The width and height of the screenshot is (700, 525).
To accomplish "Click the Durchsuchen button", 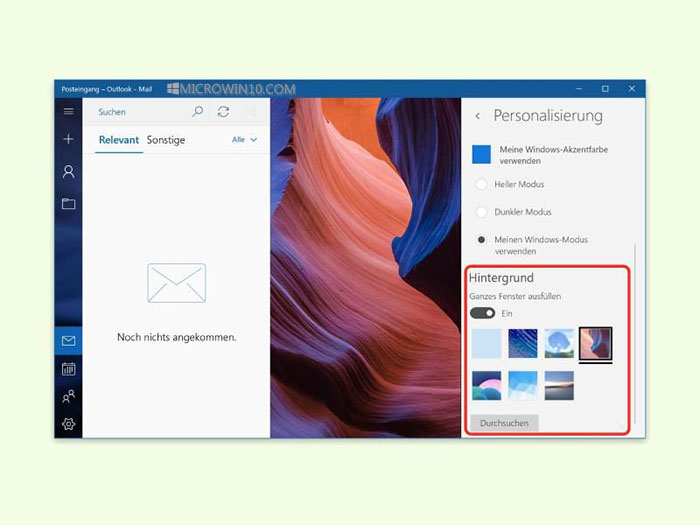I will point(504,423).
